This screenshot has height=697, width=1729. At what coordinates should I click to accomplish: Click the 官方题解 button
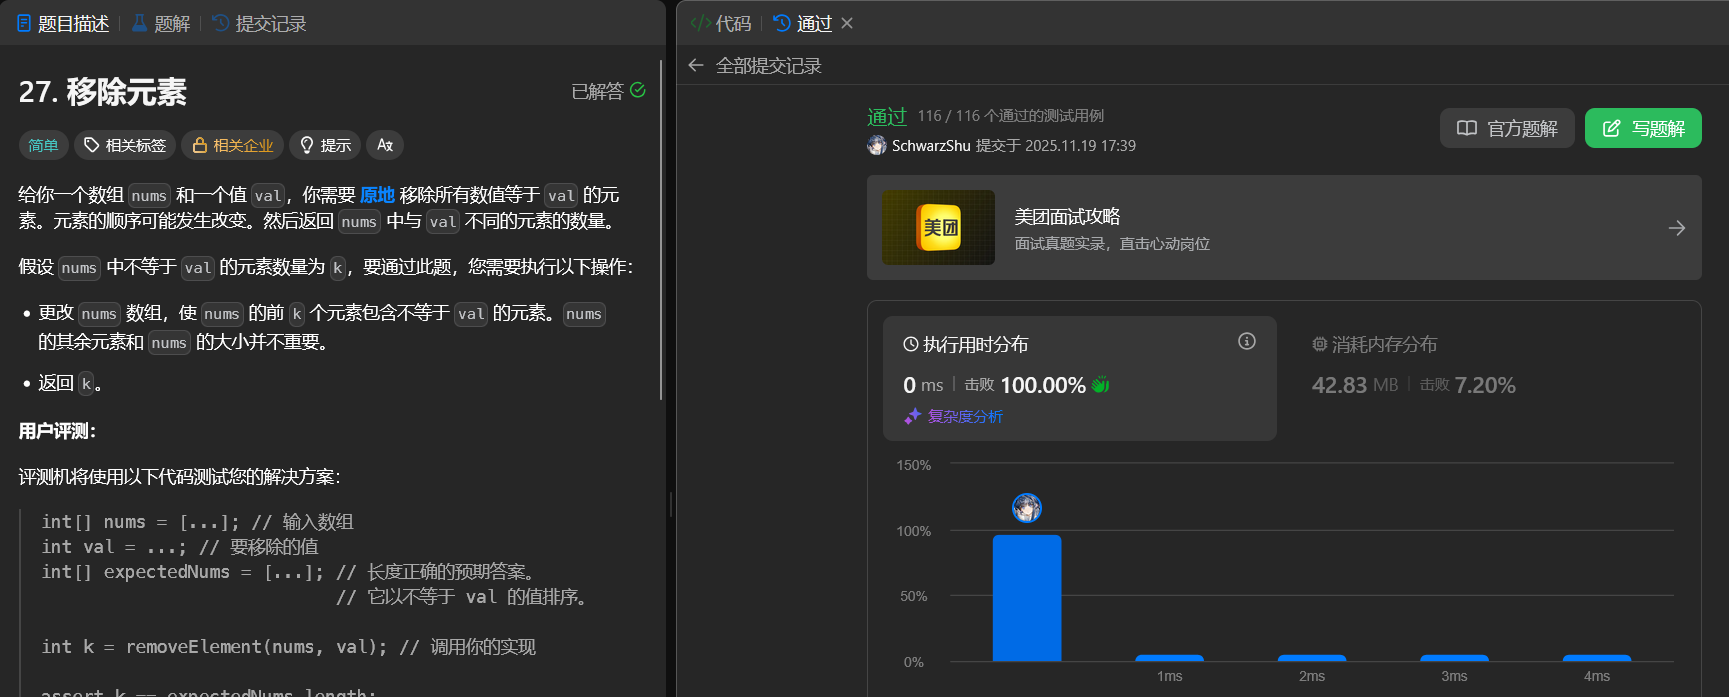1506,128
